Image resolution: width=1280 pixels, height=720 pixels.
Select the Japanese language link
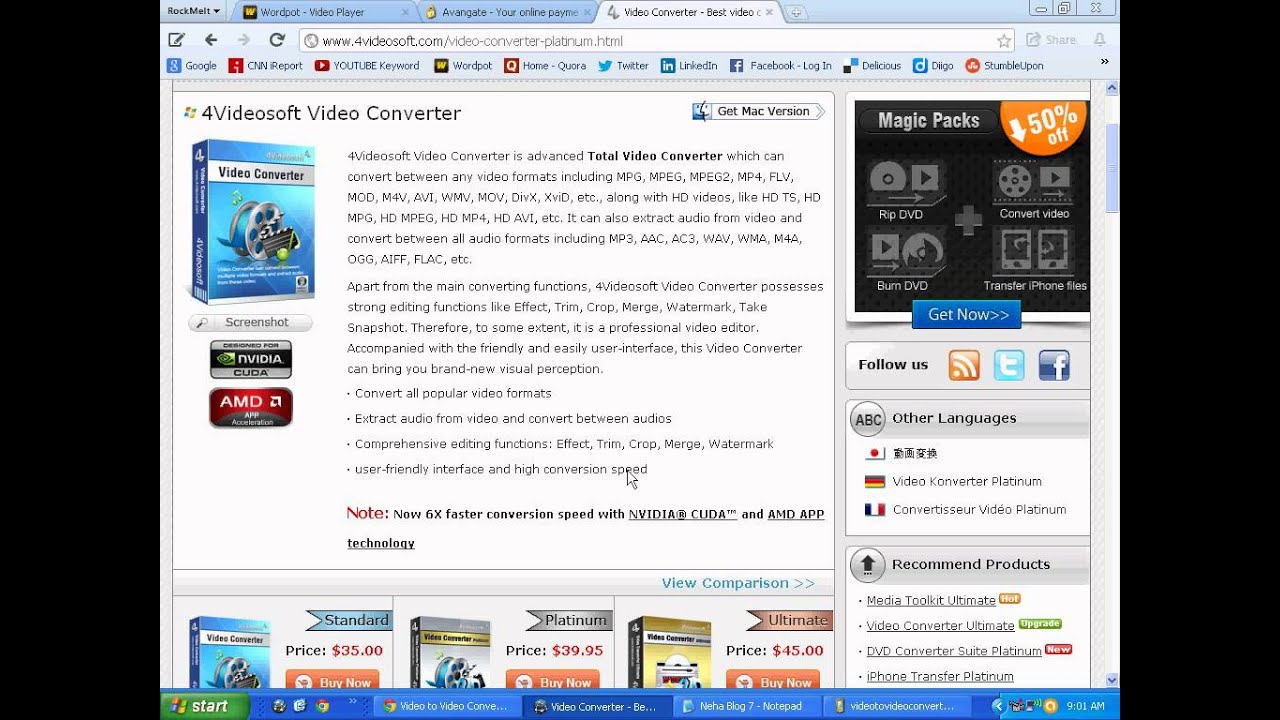(915, 453)
